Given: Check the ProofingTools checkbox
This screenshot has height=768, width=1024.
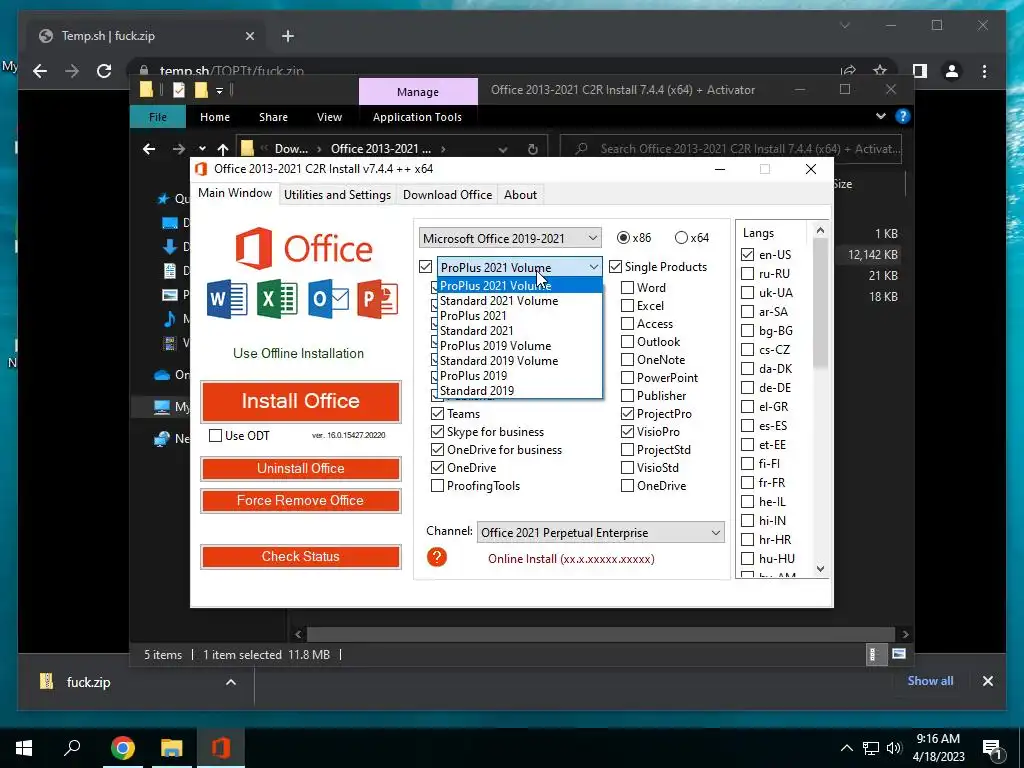Looking at the screenshot, I should pos(438,486).
